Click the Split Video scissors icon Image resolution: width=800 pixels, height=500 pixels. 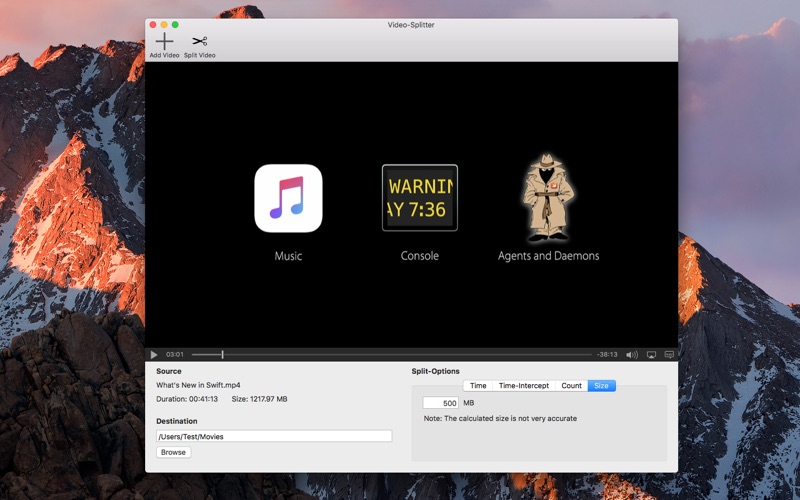tap(199, 41)
